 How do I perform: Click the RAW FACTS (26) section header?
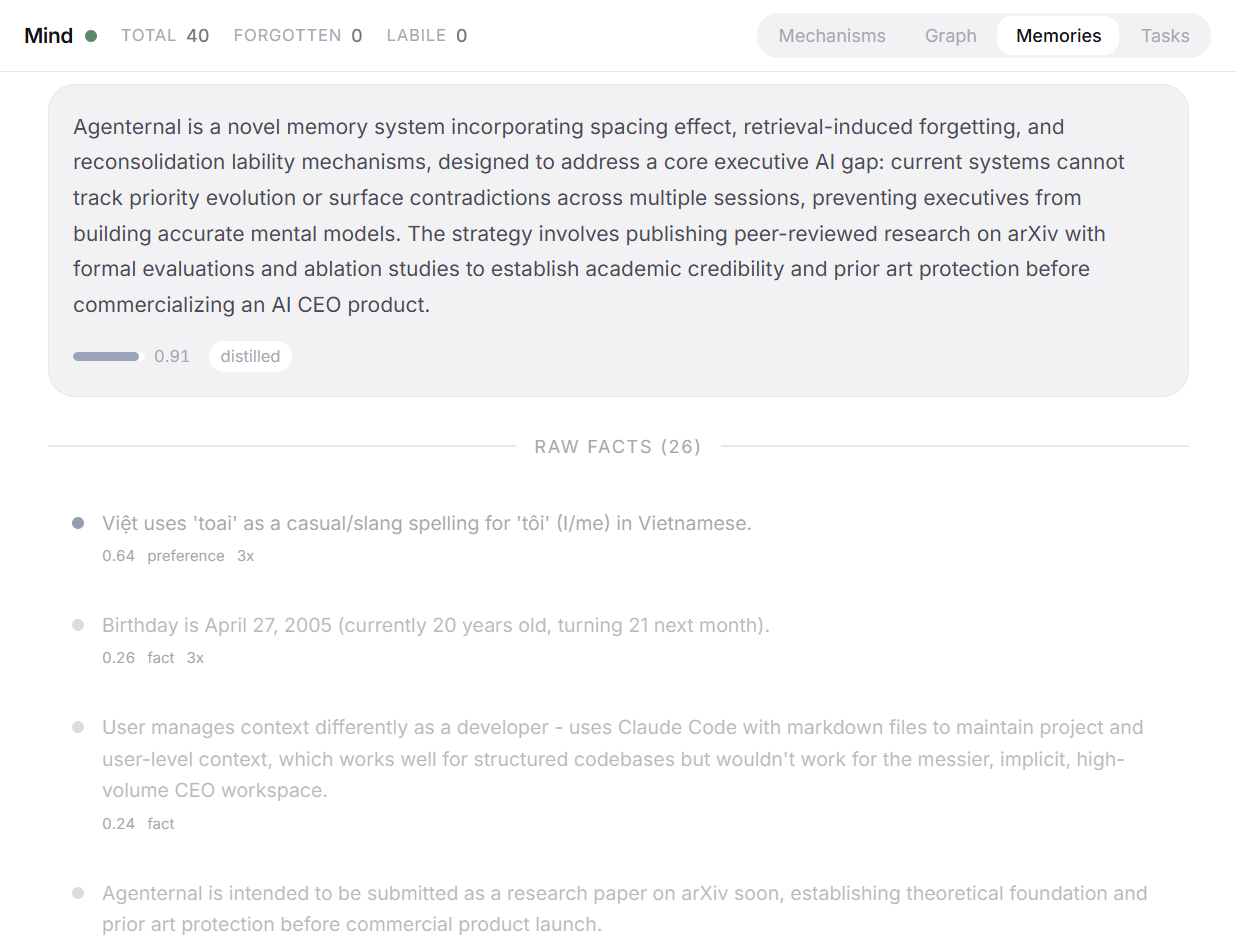tap(618, 447)
